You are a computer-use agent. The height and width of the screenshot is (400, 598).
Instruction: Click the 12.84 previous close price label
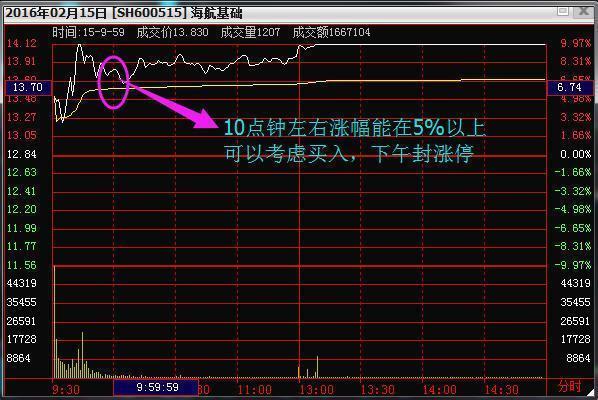point(22,154)
